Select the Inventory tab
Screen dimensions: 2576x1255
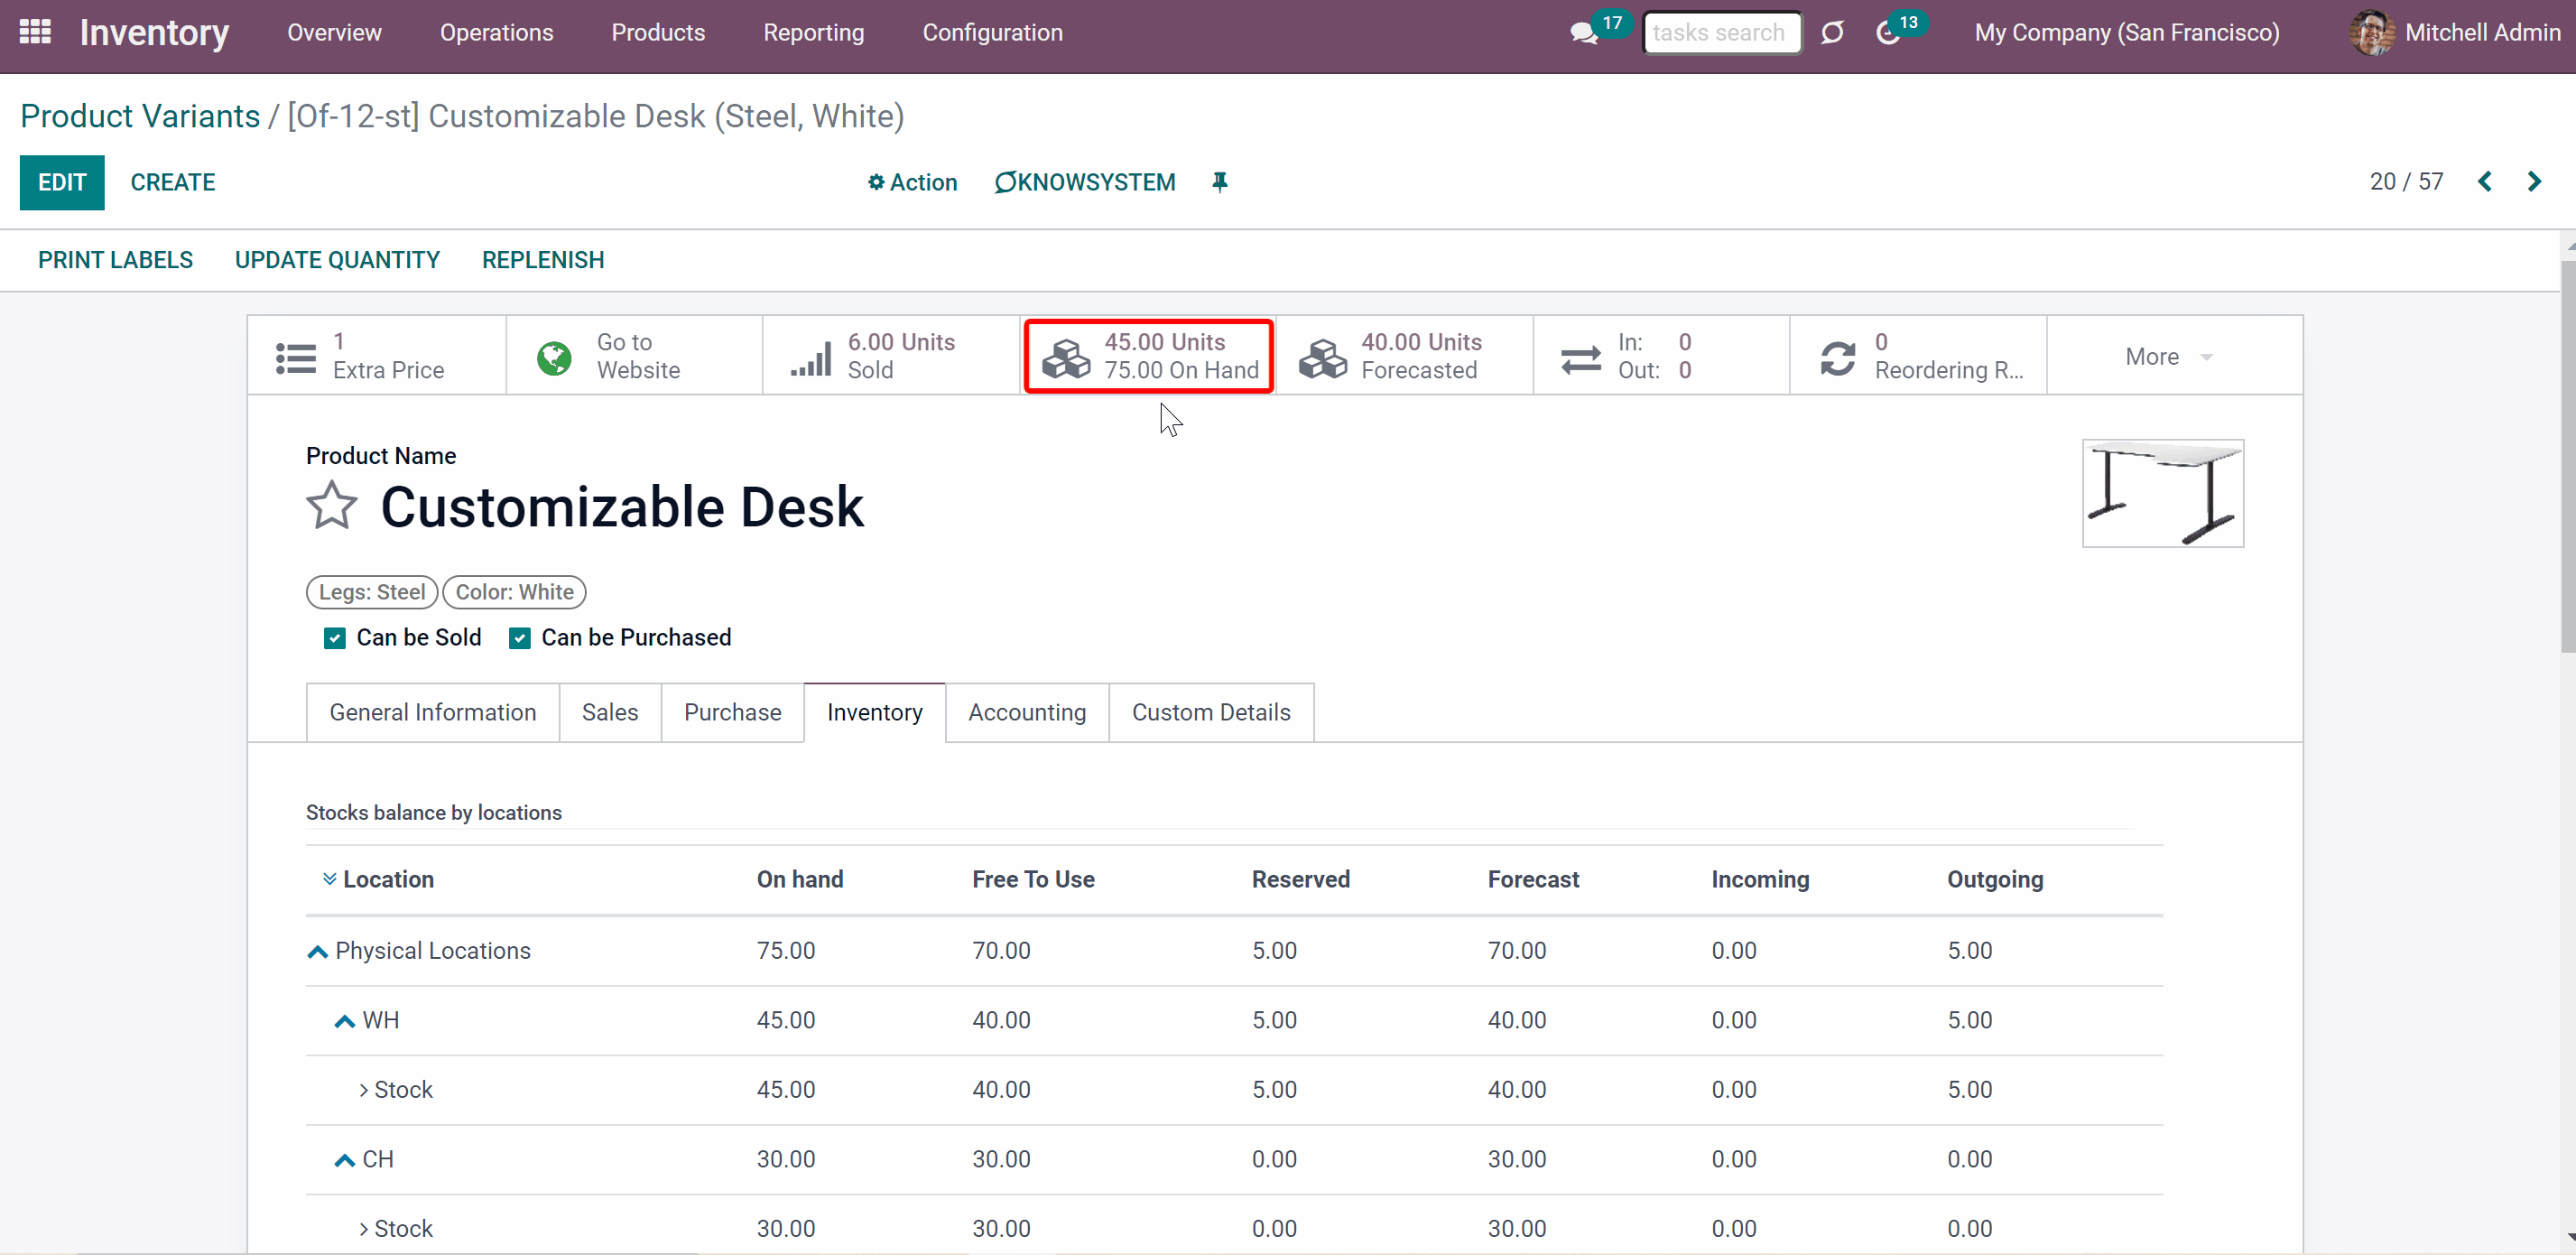pyautogui.click(x=874, y=712)
